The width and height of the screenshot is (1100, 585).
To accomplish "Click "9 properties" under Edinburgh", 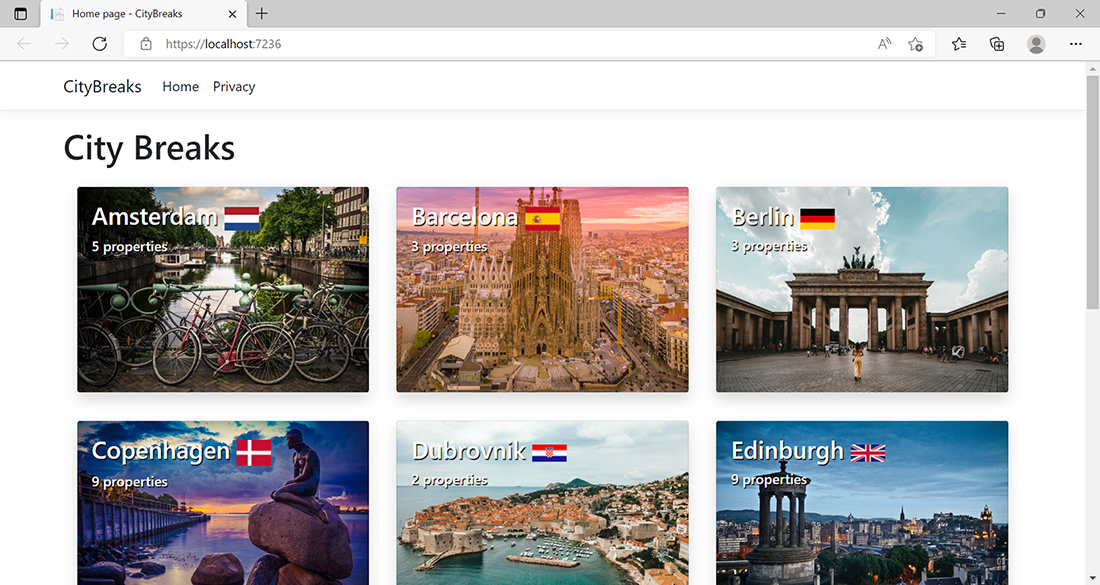I will pyautogui.click(x=769, y=479).
